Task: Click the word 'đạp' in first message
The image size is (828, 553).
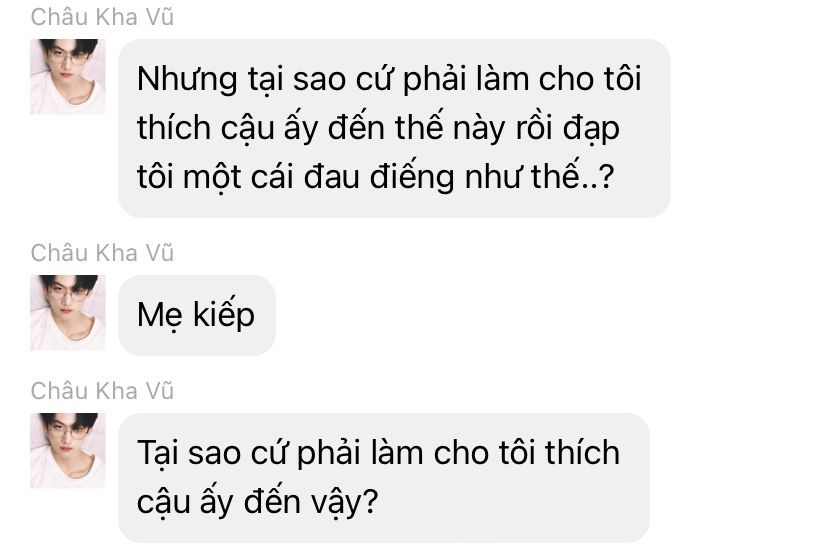Action: pos(591,130)
